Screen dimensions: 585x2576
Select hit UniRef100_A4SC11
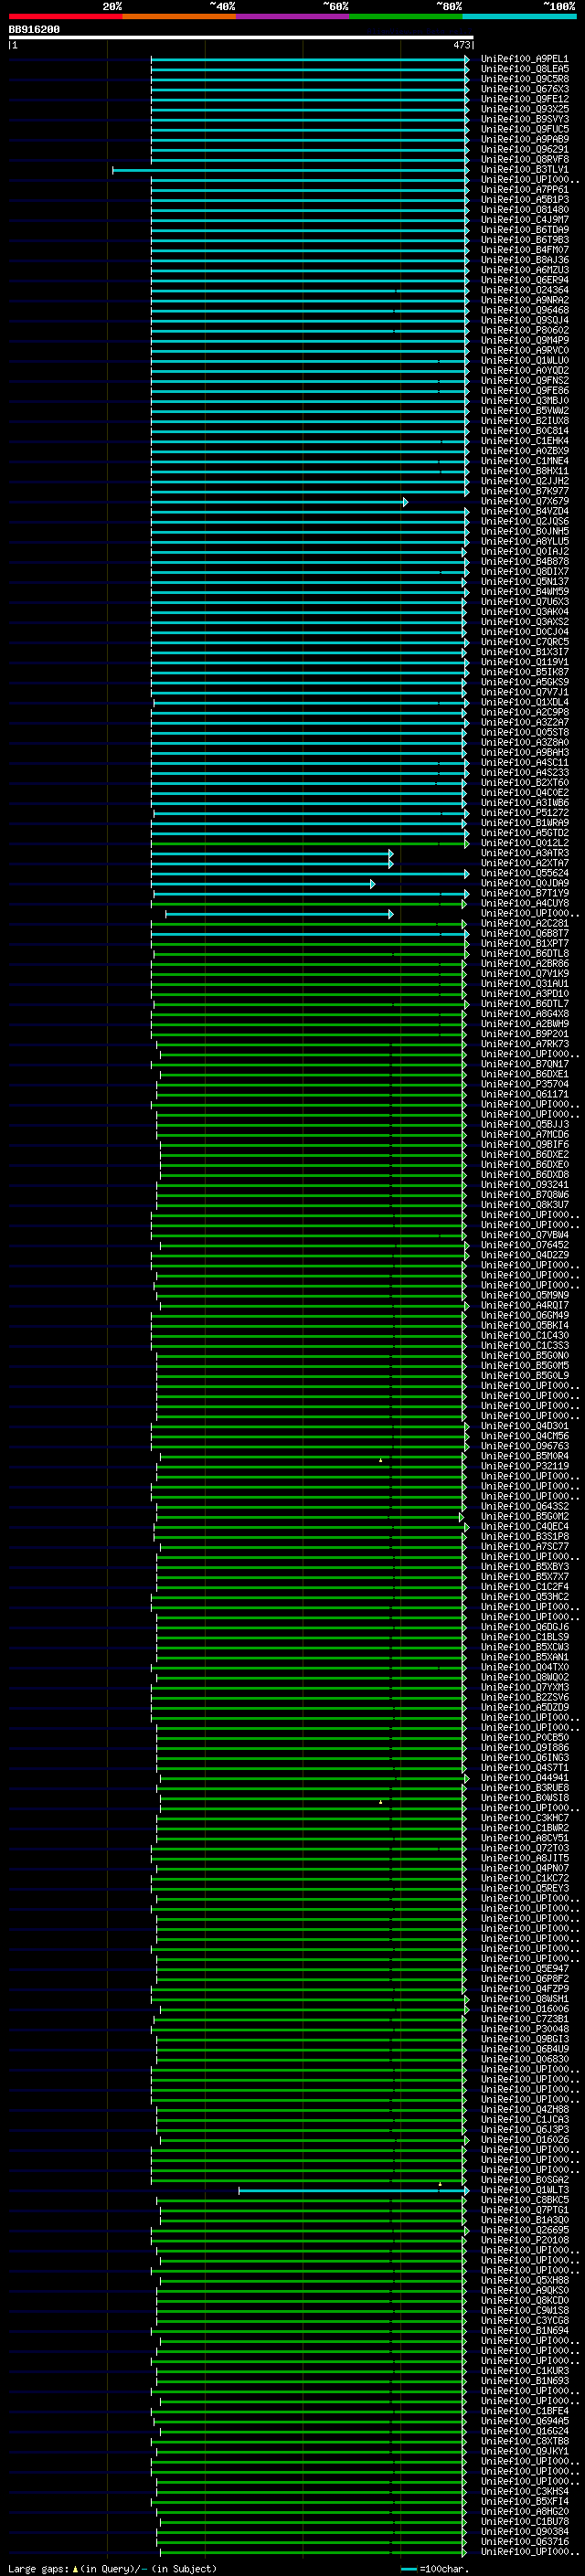[x=524, y=763]
